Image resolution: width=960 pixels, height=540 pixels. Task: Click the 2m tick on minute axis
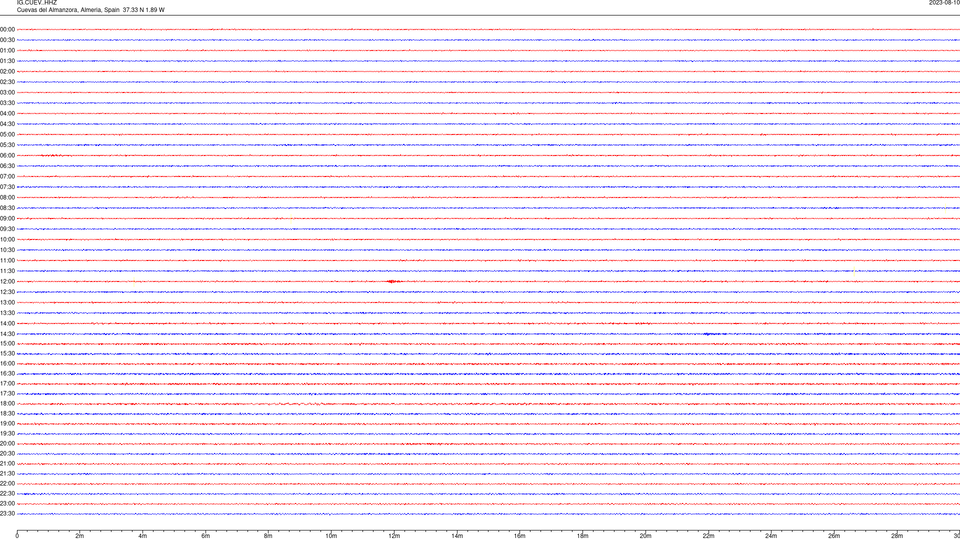[x=80, y=536]
